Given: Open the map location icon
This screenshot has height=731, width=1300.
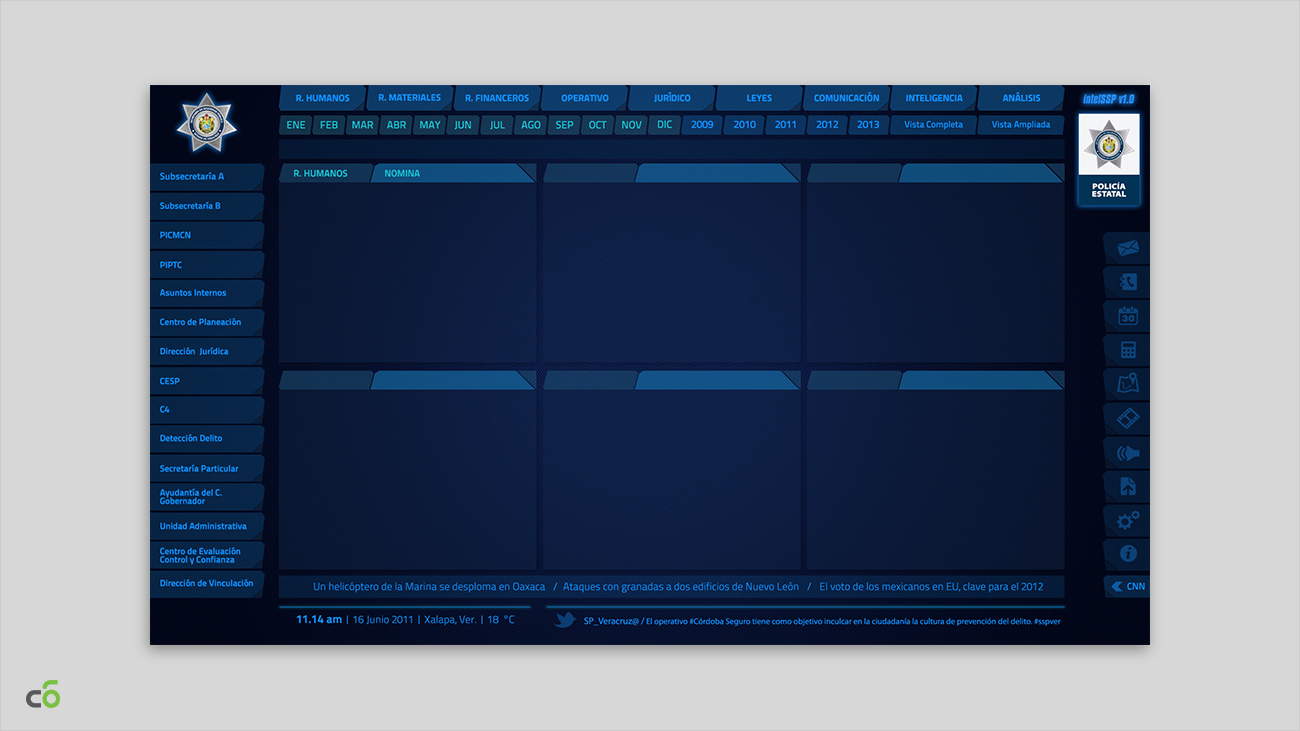Looking at the screenshot, I should (x=1127, y=384).
